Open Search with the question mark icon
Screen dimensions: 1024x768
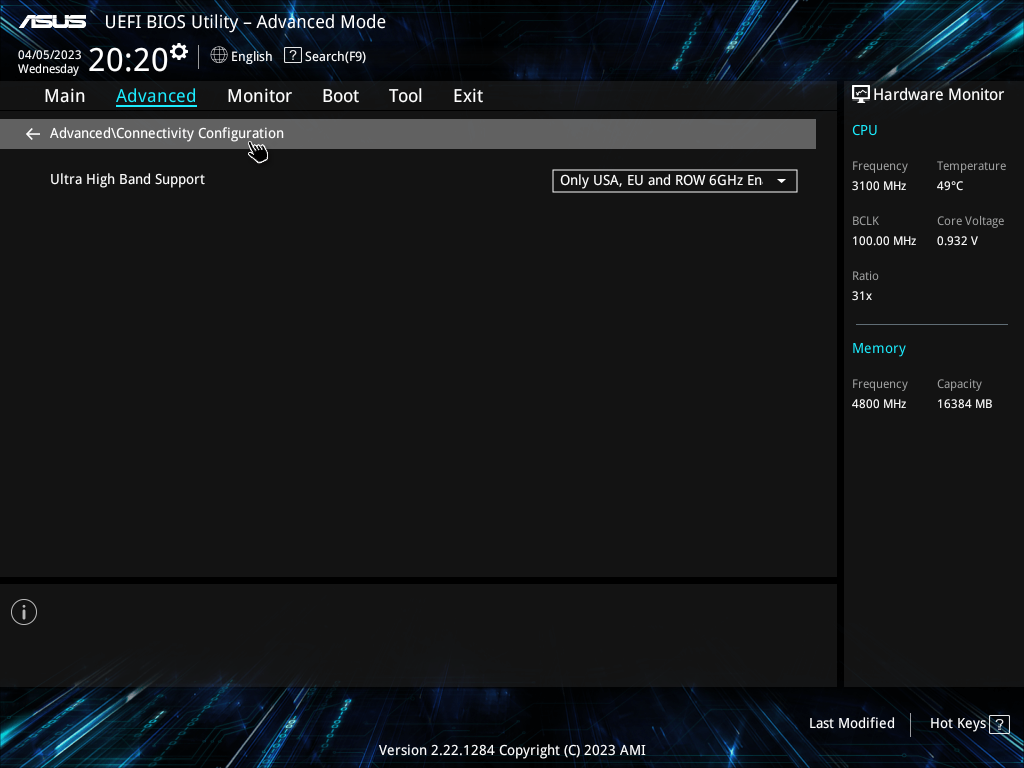(x=291, y=55)
